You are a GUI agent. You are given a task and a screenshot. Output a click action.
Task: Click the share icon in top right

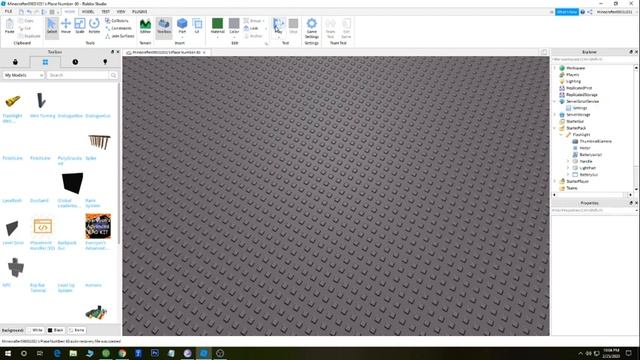pos(590,12)
